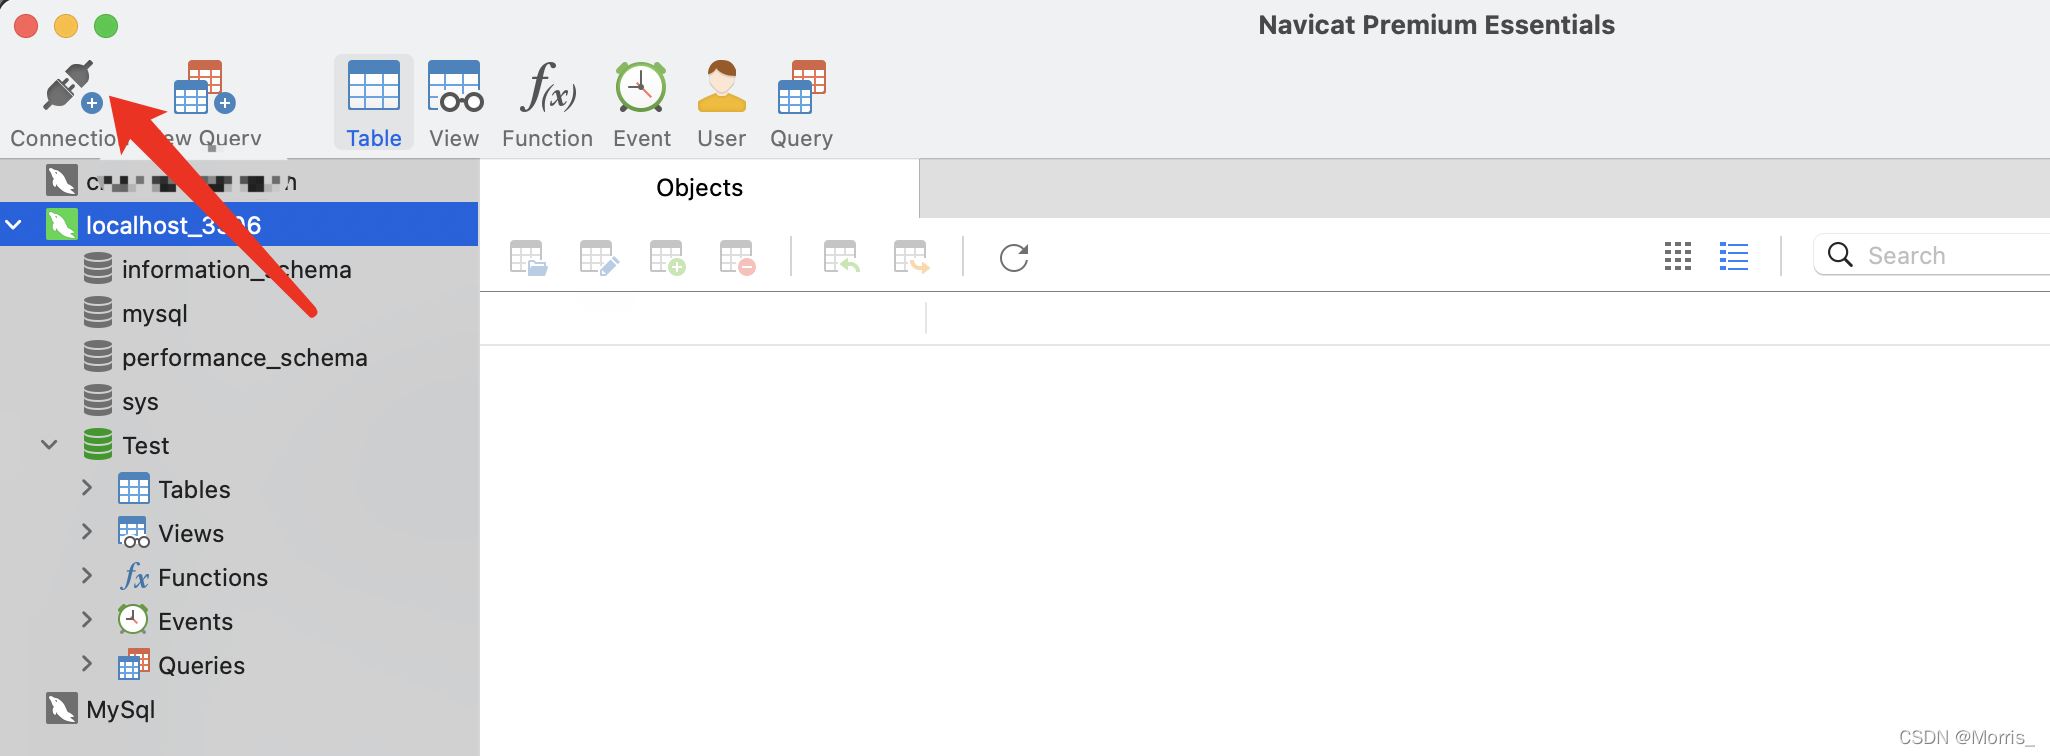Click the New Table plus icon
Screen dimensions: 2050x756
(668, 257)
